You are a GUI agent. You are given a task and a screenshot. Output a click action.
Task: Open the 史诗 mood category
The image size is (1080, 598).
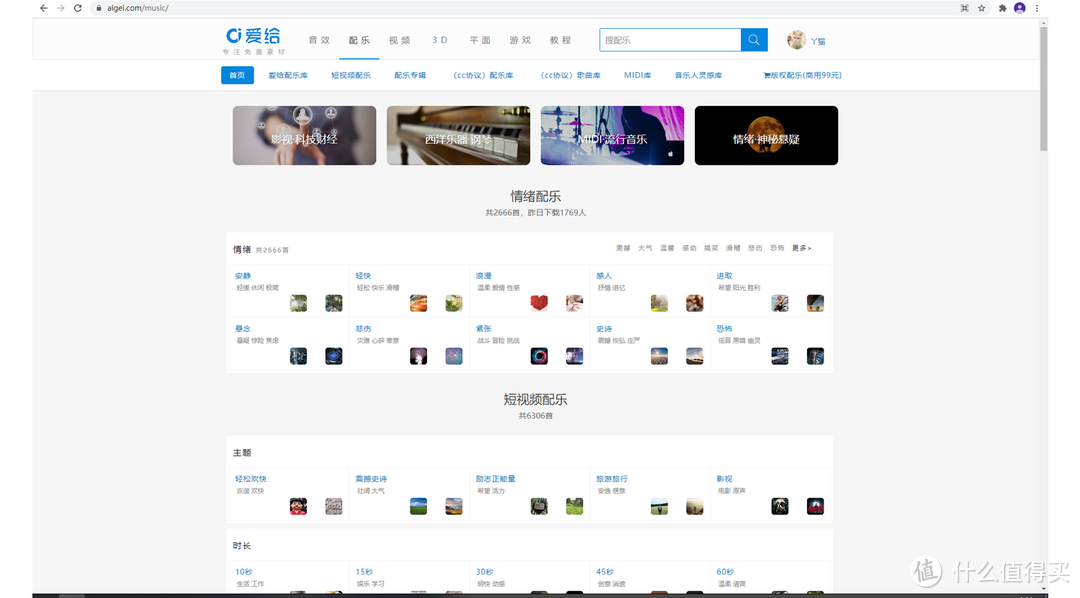(603, 329)
